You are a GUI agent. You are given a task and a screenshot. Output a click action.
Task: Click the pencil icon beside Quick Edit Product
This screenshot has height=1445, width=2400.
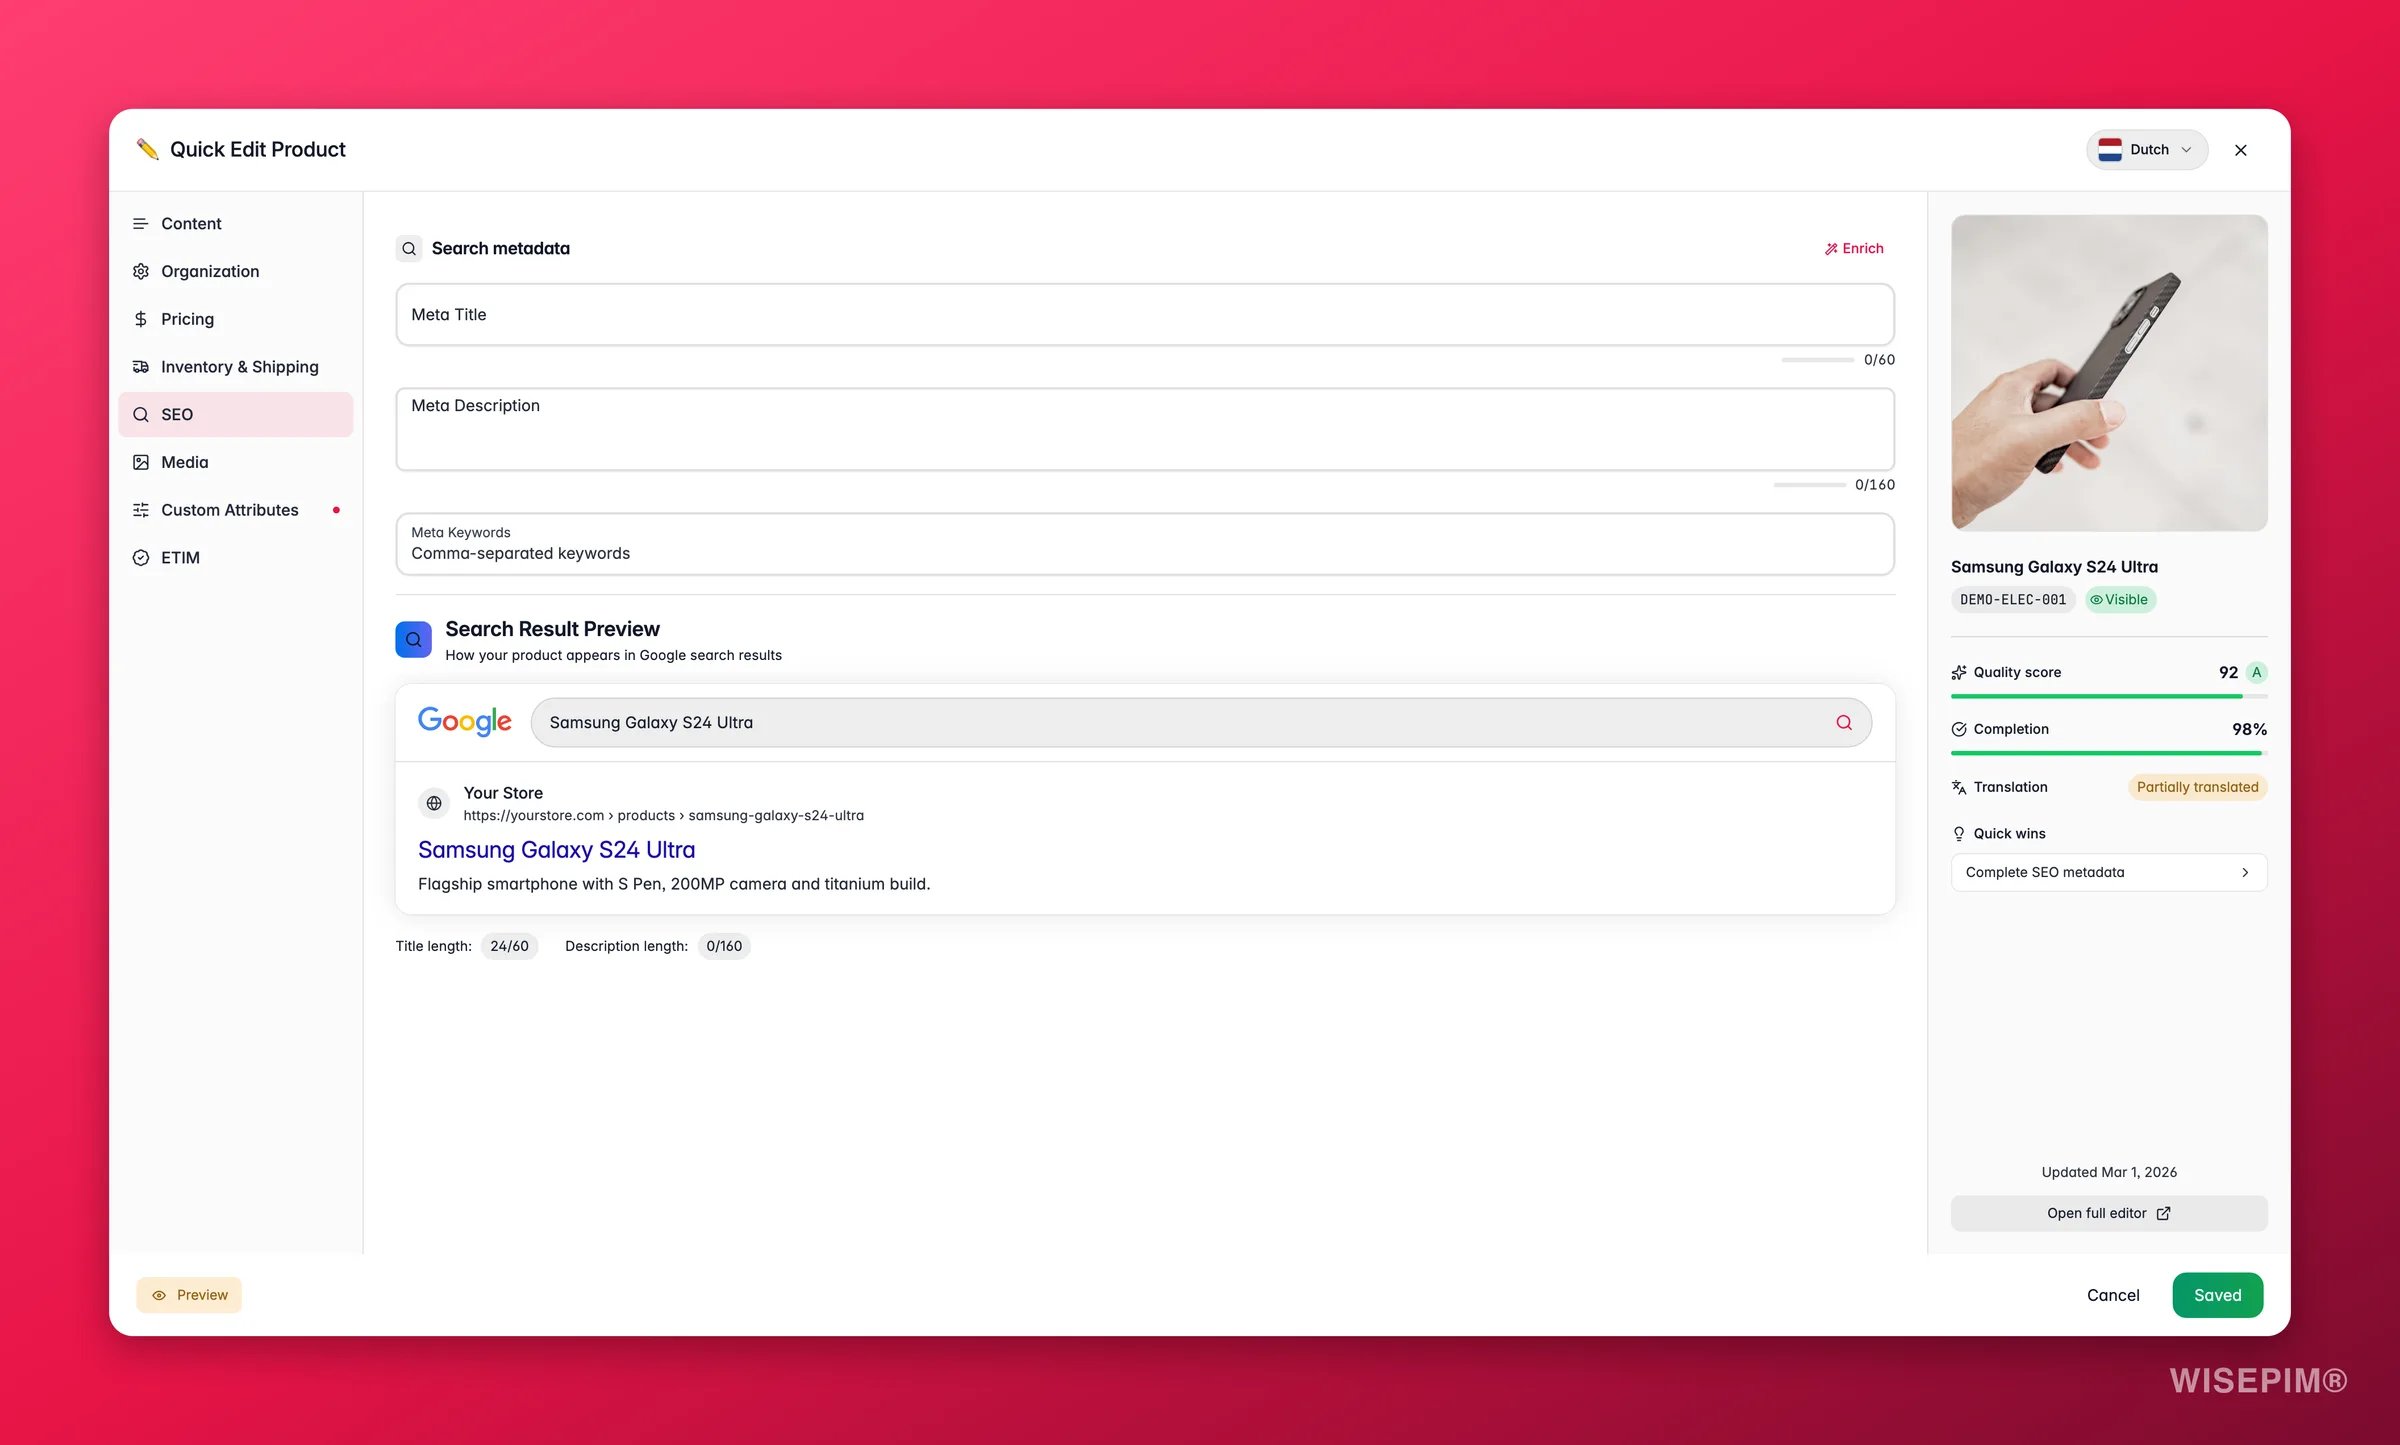(148, 149)
